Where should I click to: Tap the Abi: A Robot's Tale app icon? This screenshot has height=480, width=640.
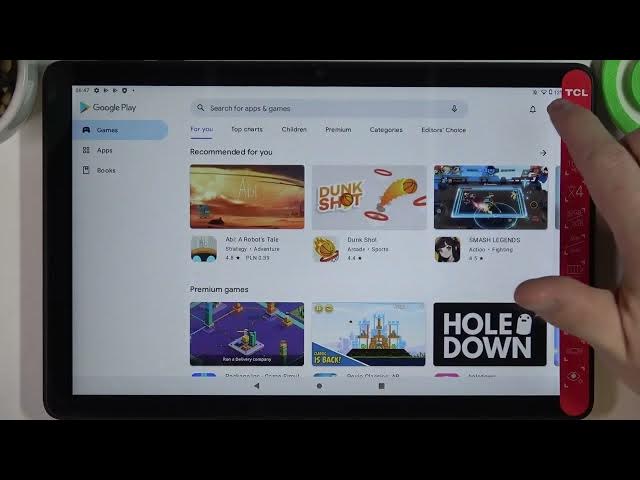pyautogui.click(x=204, y=249)
